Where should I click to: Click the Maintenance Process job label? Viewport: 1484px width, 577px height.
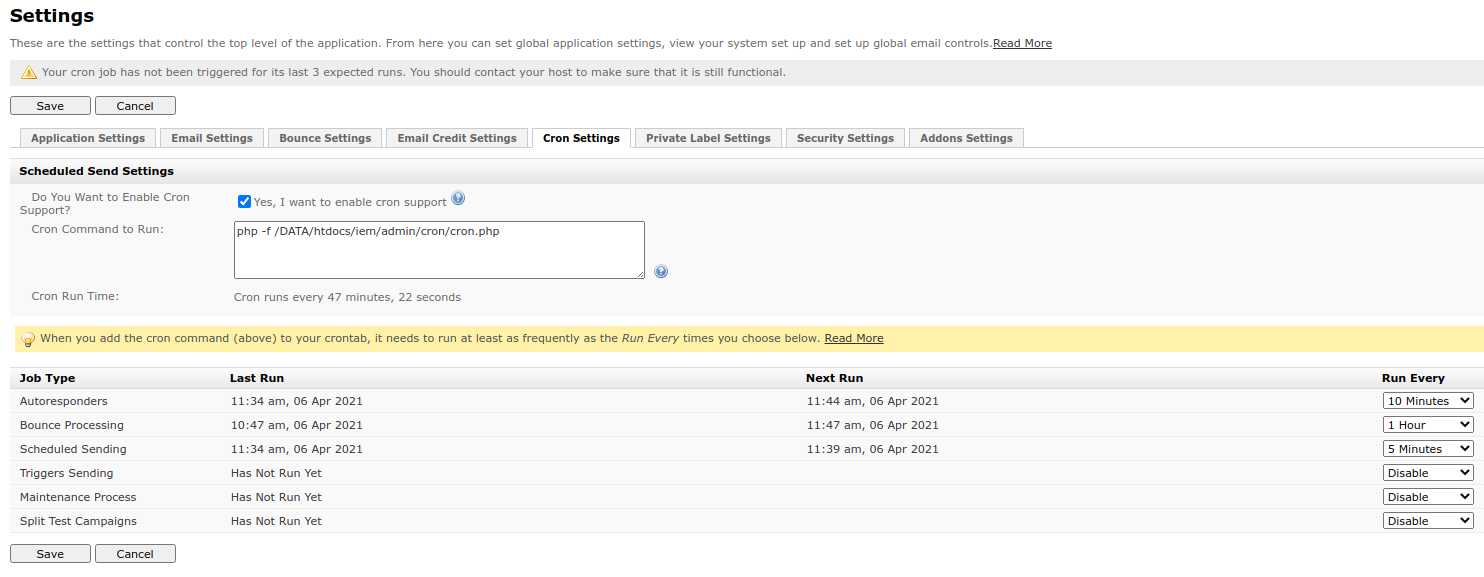click(x=78, y=497)
